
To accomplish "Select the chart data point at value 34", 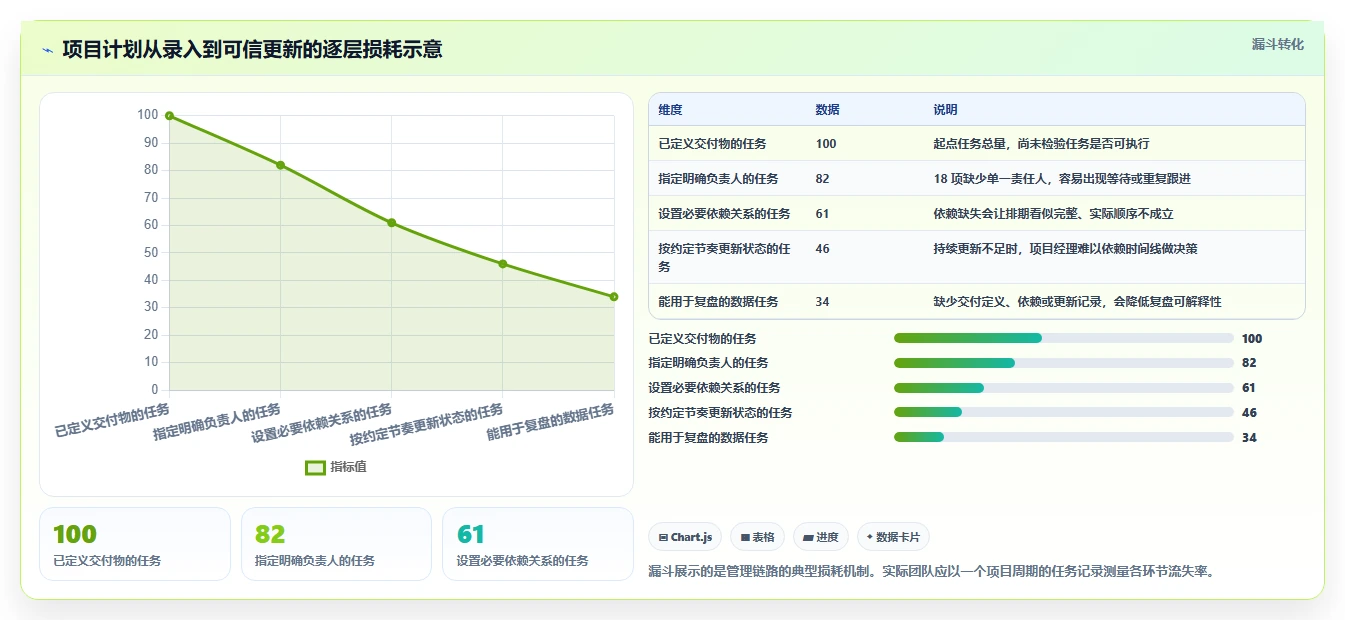I will [613, 297].
